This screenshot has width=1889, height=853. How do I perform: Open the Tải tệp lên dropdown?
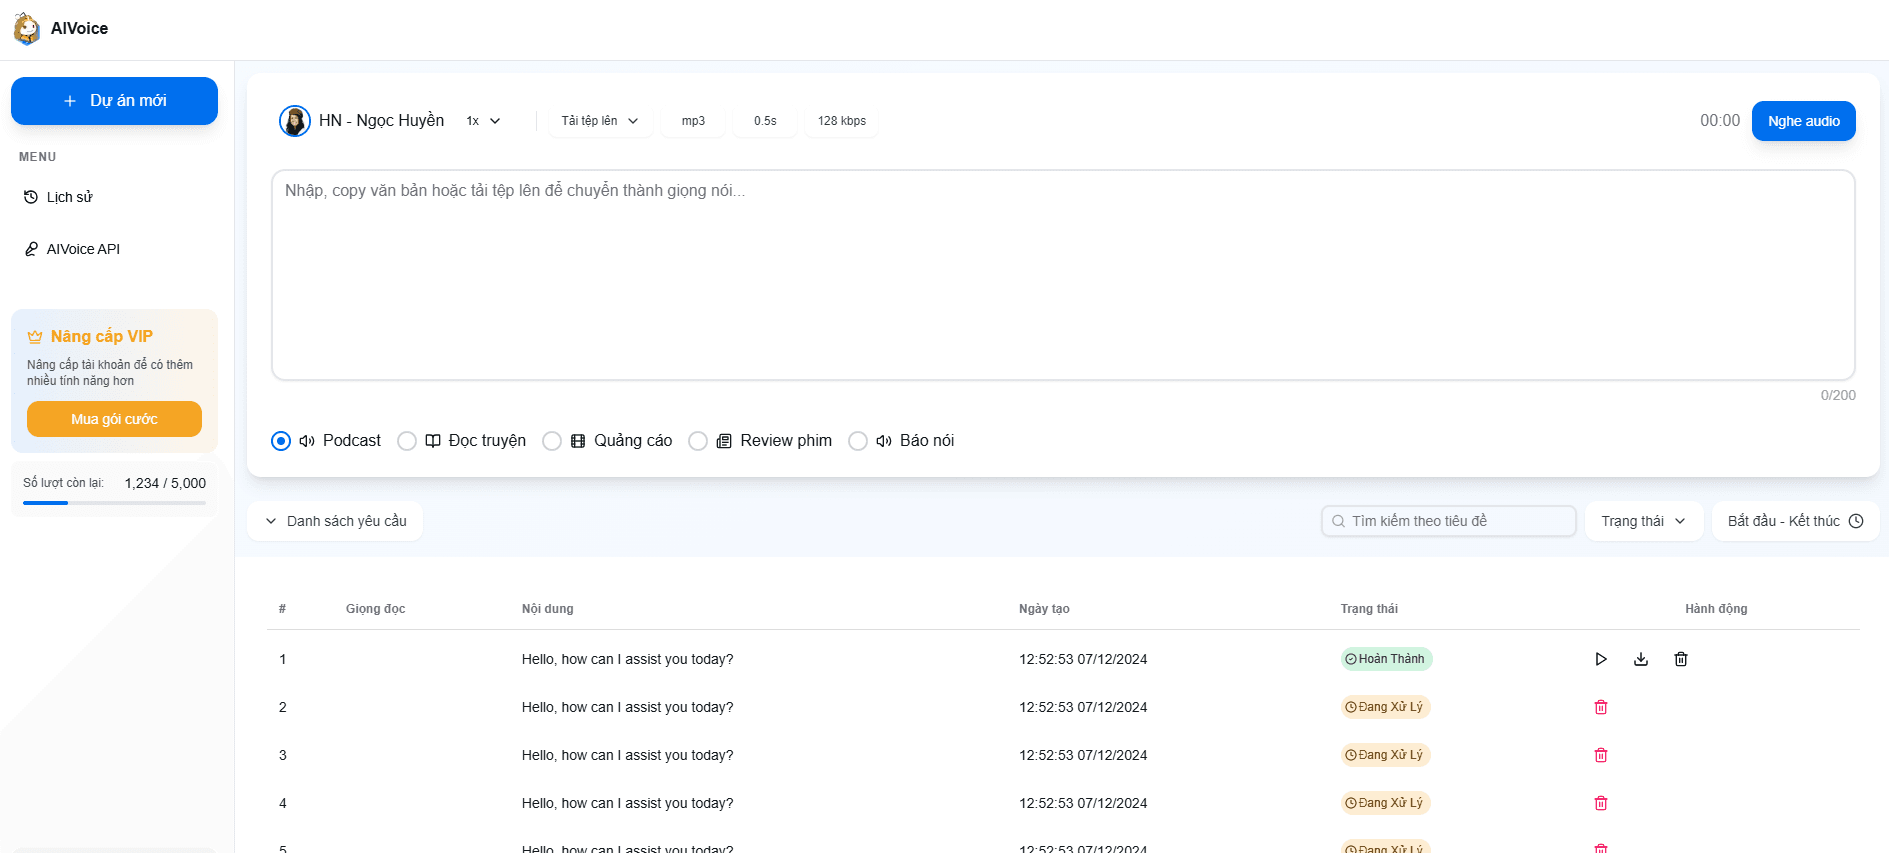click(600, 121)
